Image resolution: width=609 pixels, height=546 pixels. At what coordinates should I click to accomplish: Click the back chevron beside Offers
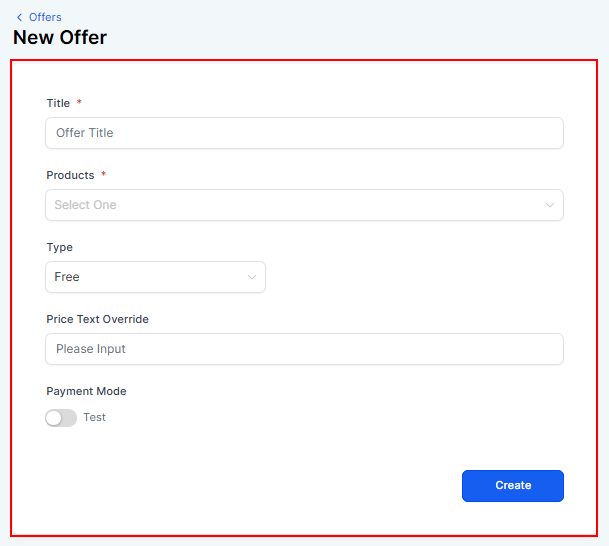(x=19, y=17)
